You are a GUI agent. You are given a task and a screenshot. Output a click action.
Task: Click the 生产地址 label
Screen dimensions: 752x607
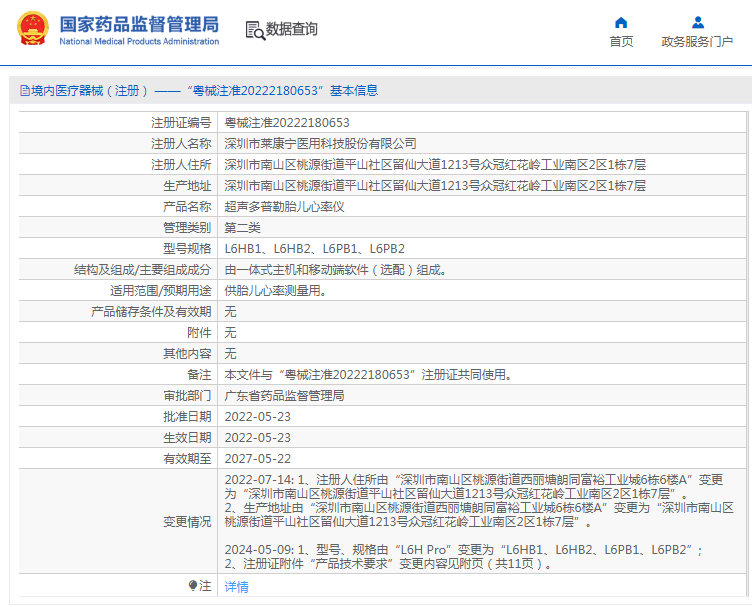click(187, 186)
